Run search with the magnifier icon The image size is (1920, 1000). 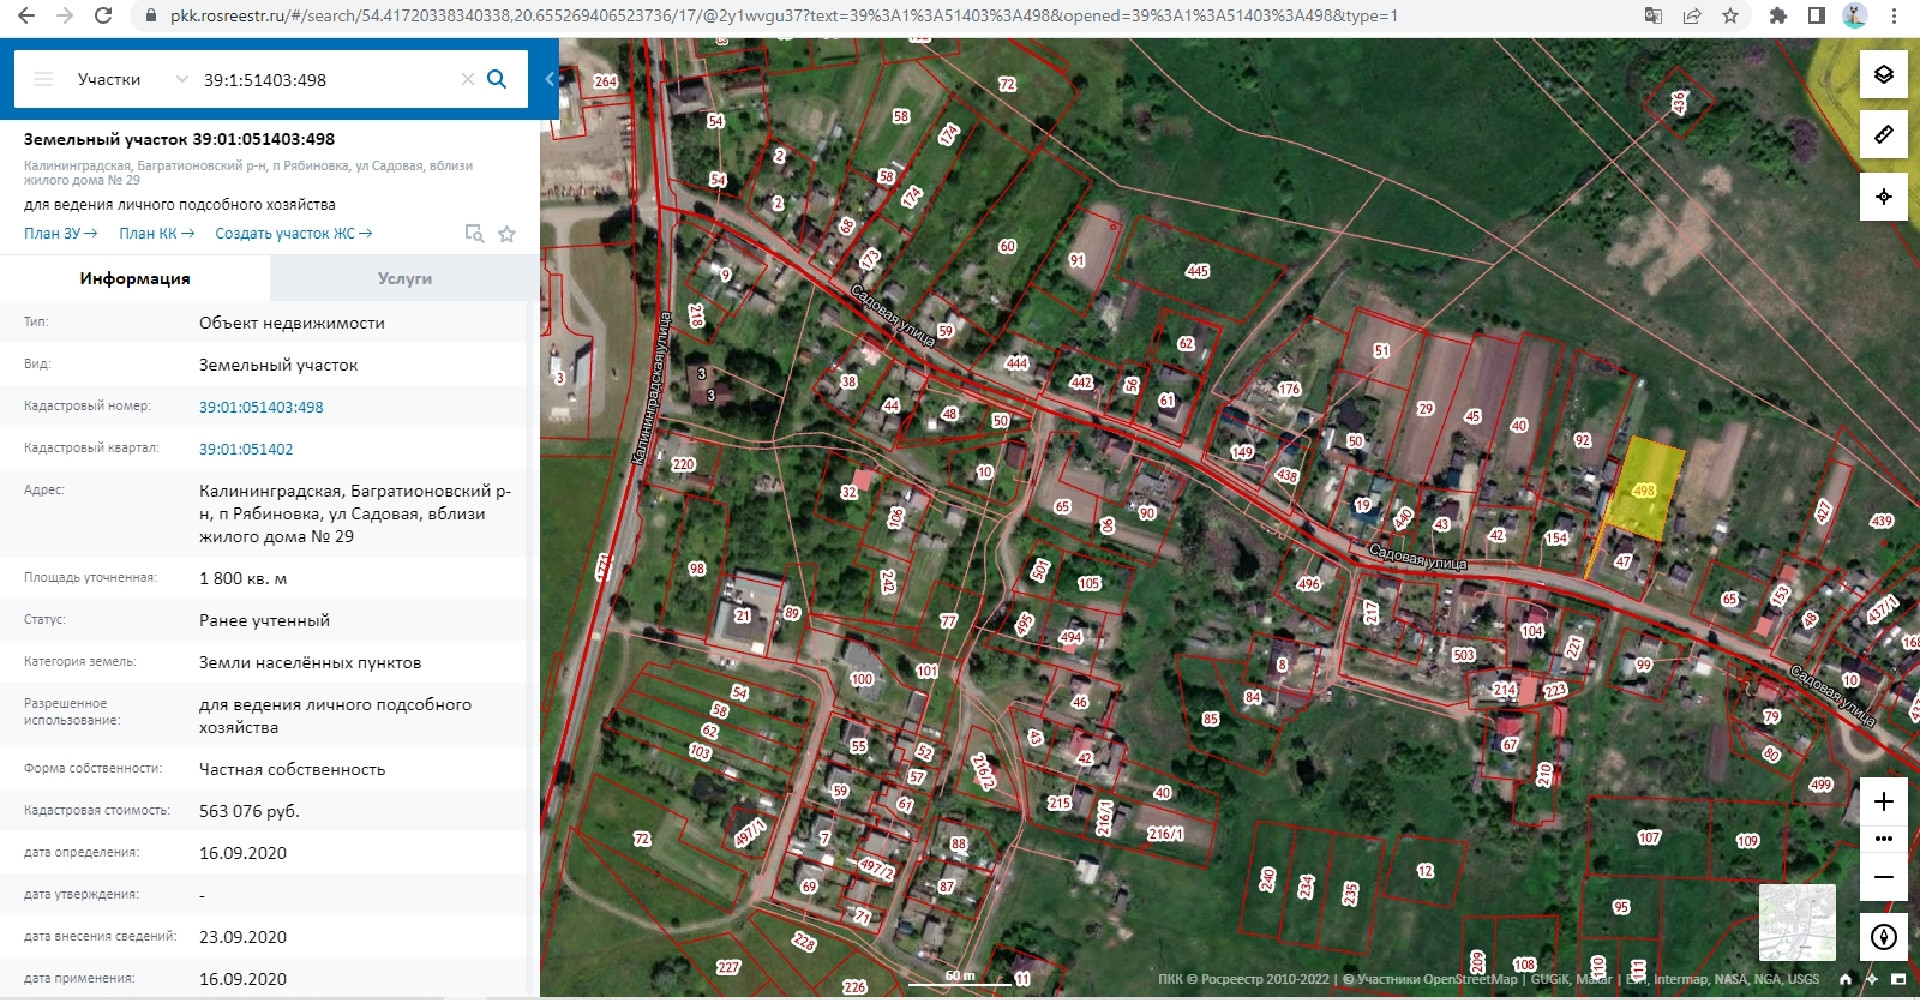click(496, 79)
